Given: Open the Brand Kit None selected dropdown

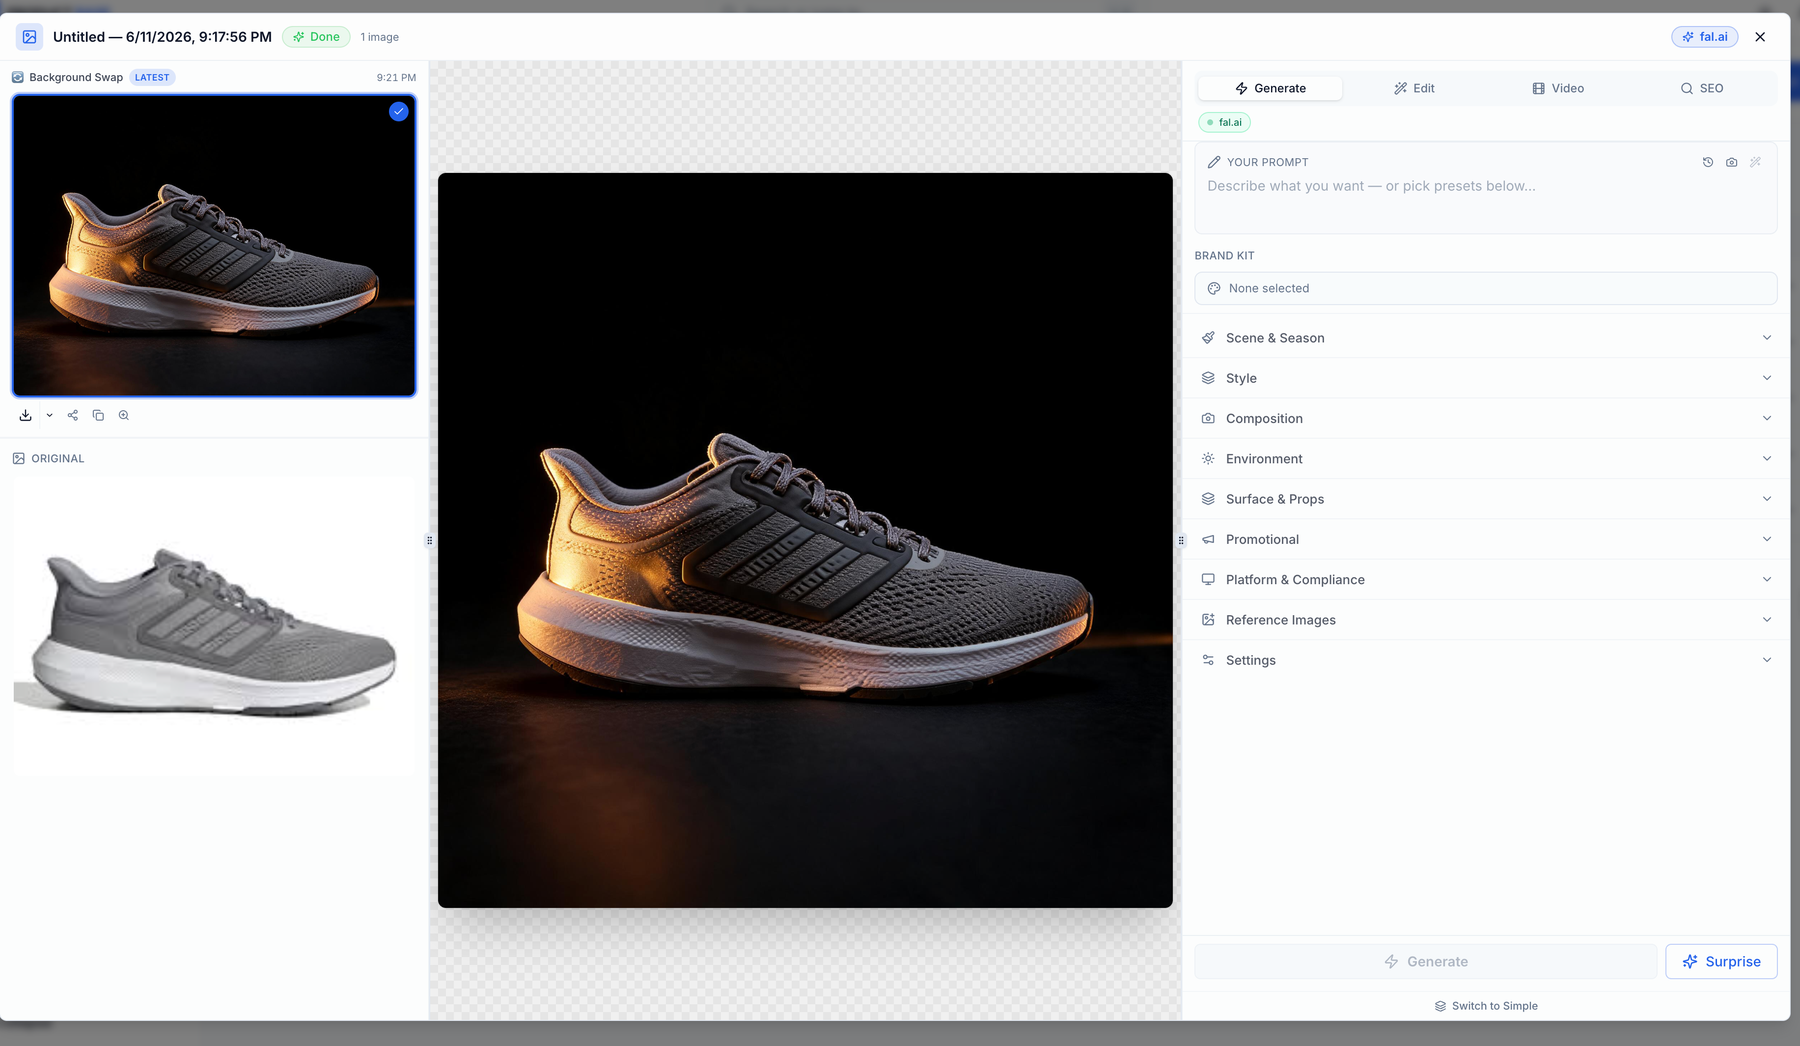Looking at the screenshot, I should tap(1485, 288).
